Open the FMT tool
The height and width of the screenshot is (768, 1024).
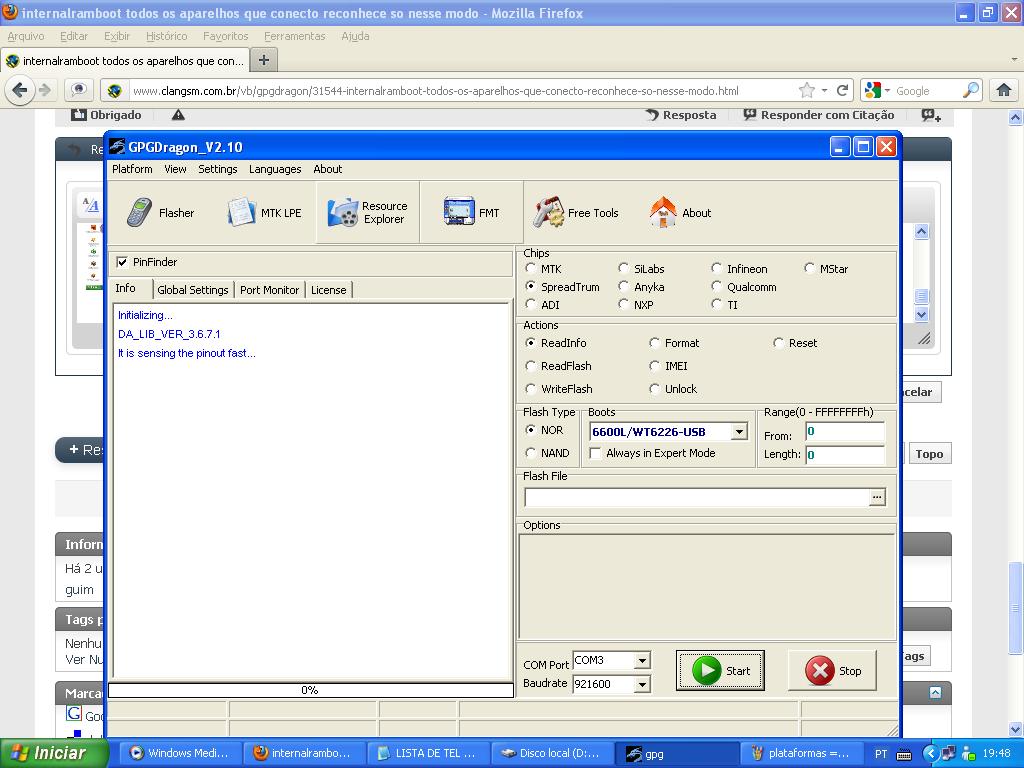point(471,212)
